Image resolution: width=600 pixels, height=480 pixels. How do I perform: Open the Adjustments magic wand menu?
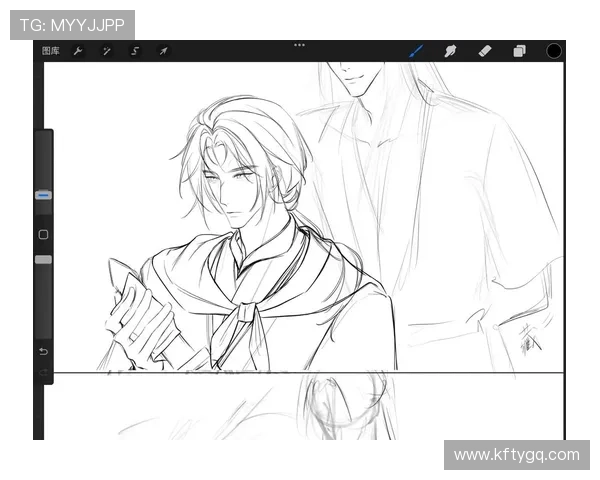click(x=106, y=51)
